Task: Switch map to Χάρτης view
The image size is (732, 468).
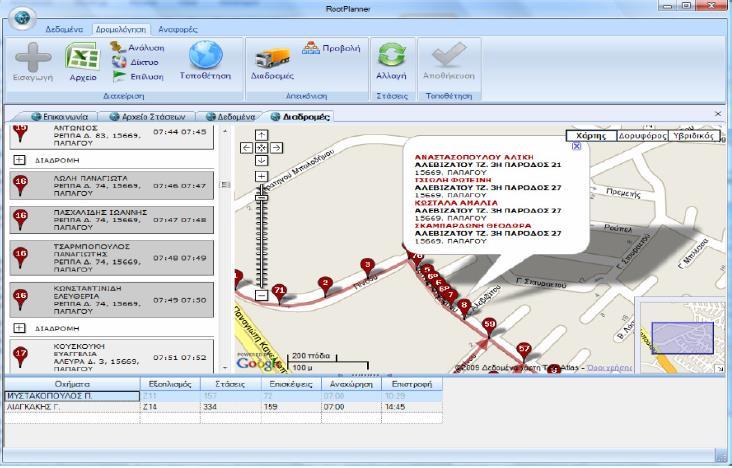Action: 591,136
